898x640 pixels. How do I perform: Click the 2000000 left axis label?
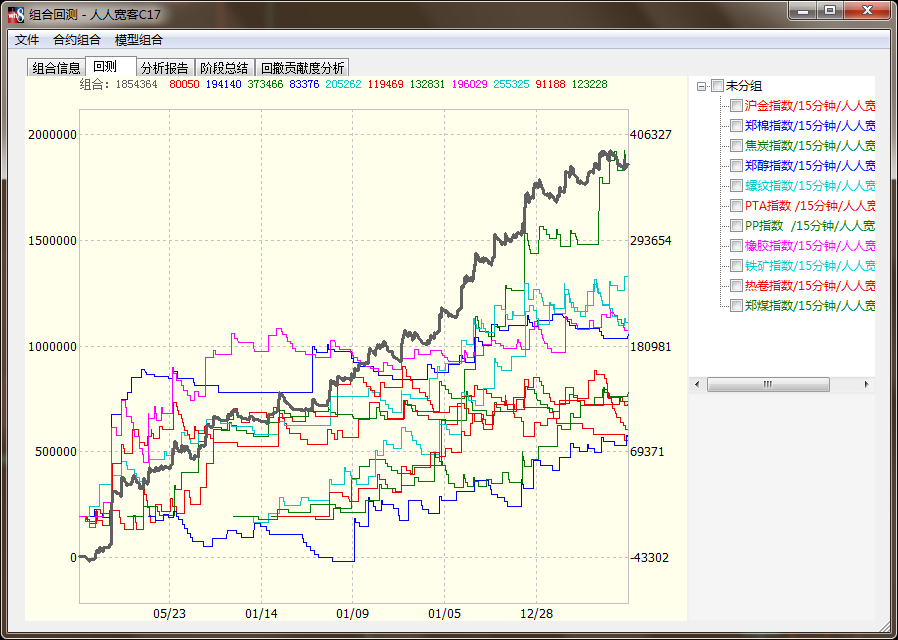[x=52, y=135]
